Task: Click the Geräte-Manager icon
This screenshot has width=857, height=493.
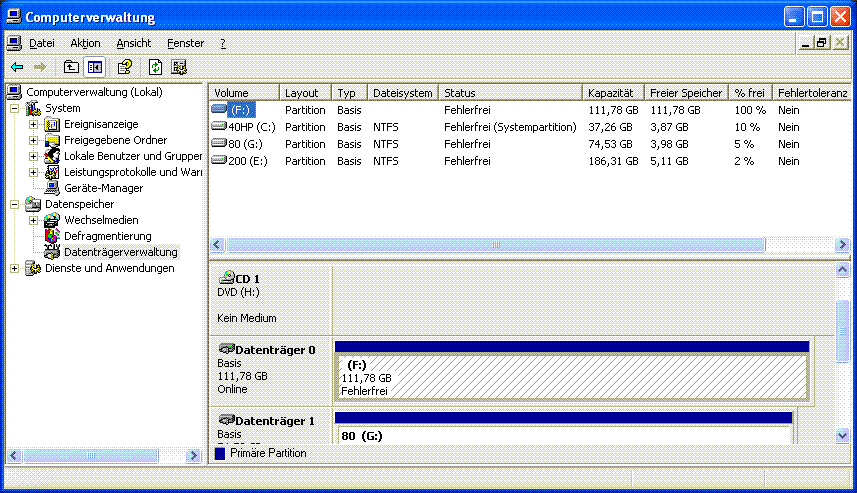Action: point(52,188)
